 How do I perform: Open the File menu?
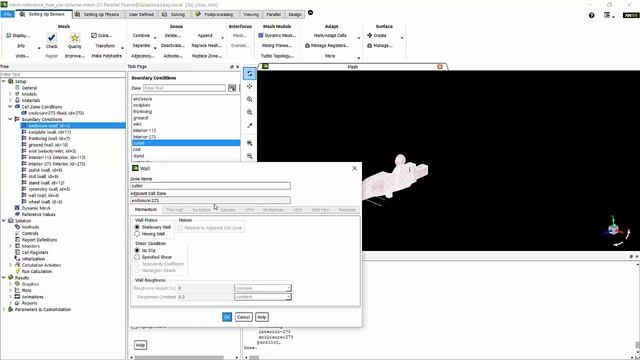(x=7, y=14)
